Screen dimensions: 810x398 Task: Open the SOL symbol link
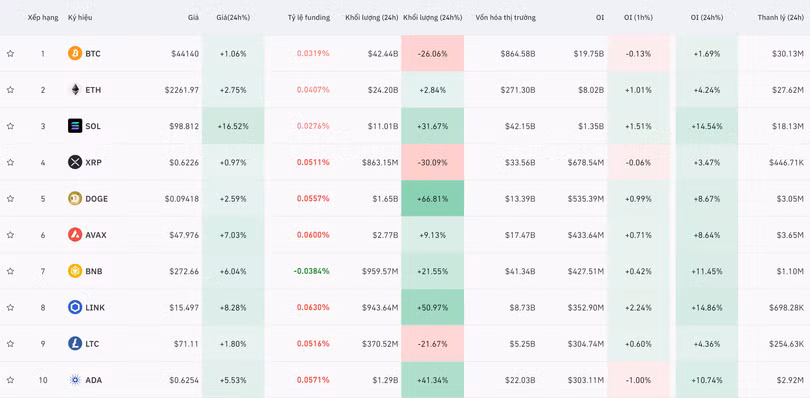point(93,126)
